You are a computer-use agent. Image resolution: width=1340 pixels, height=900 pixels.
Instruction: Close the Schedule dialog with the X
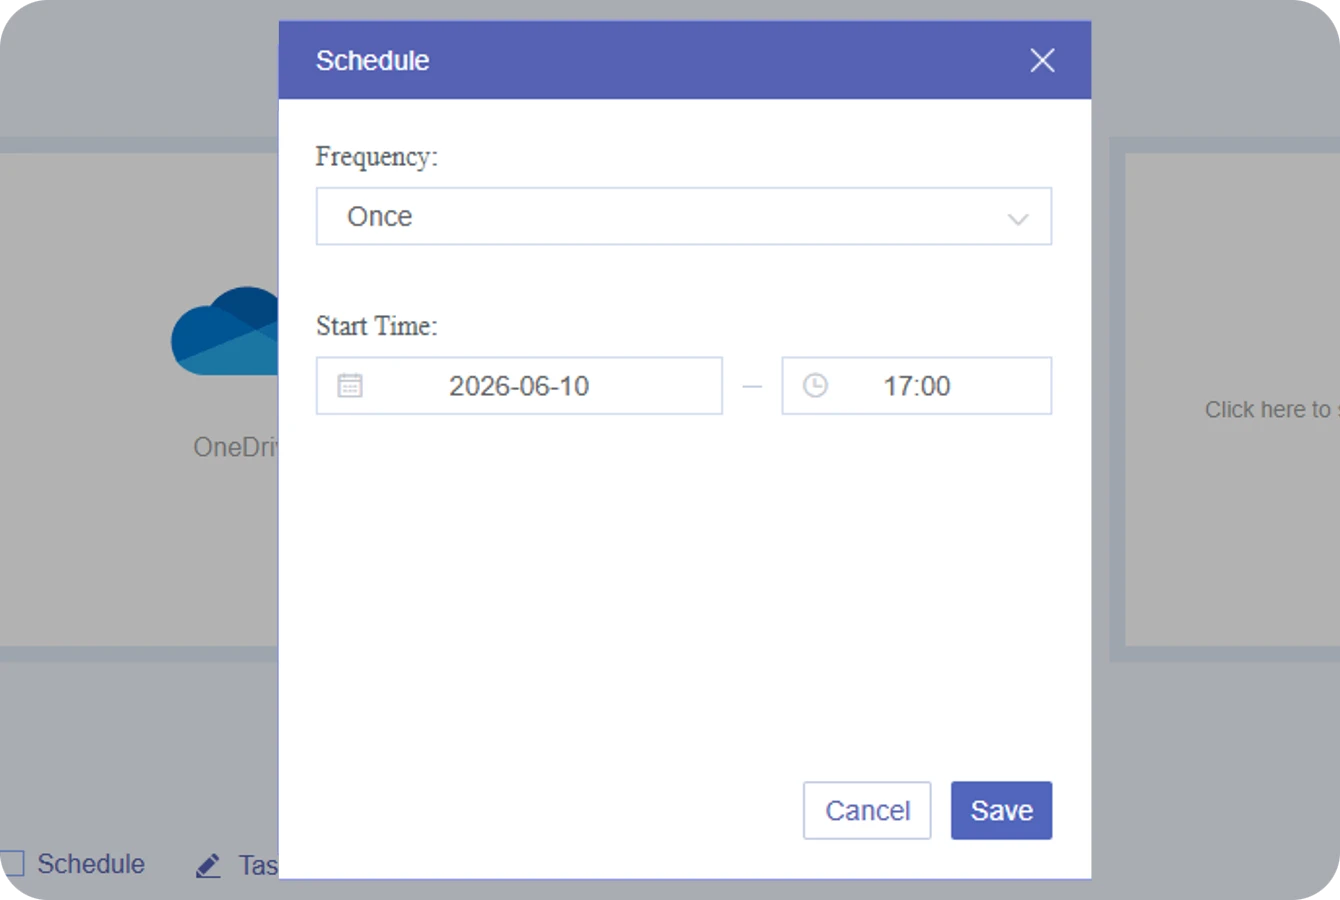click(x=1042, y=60)
